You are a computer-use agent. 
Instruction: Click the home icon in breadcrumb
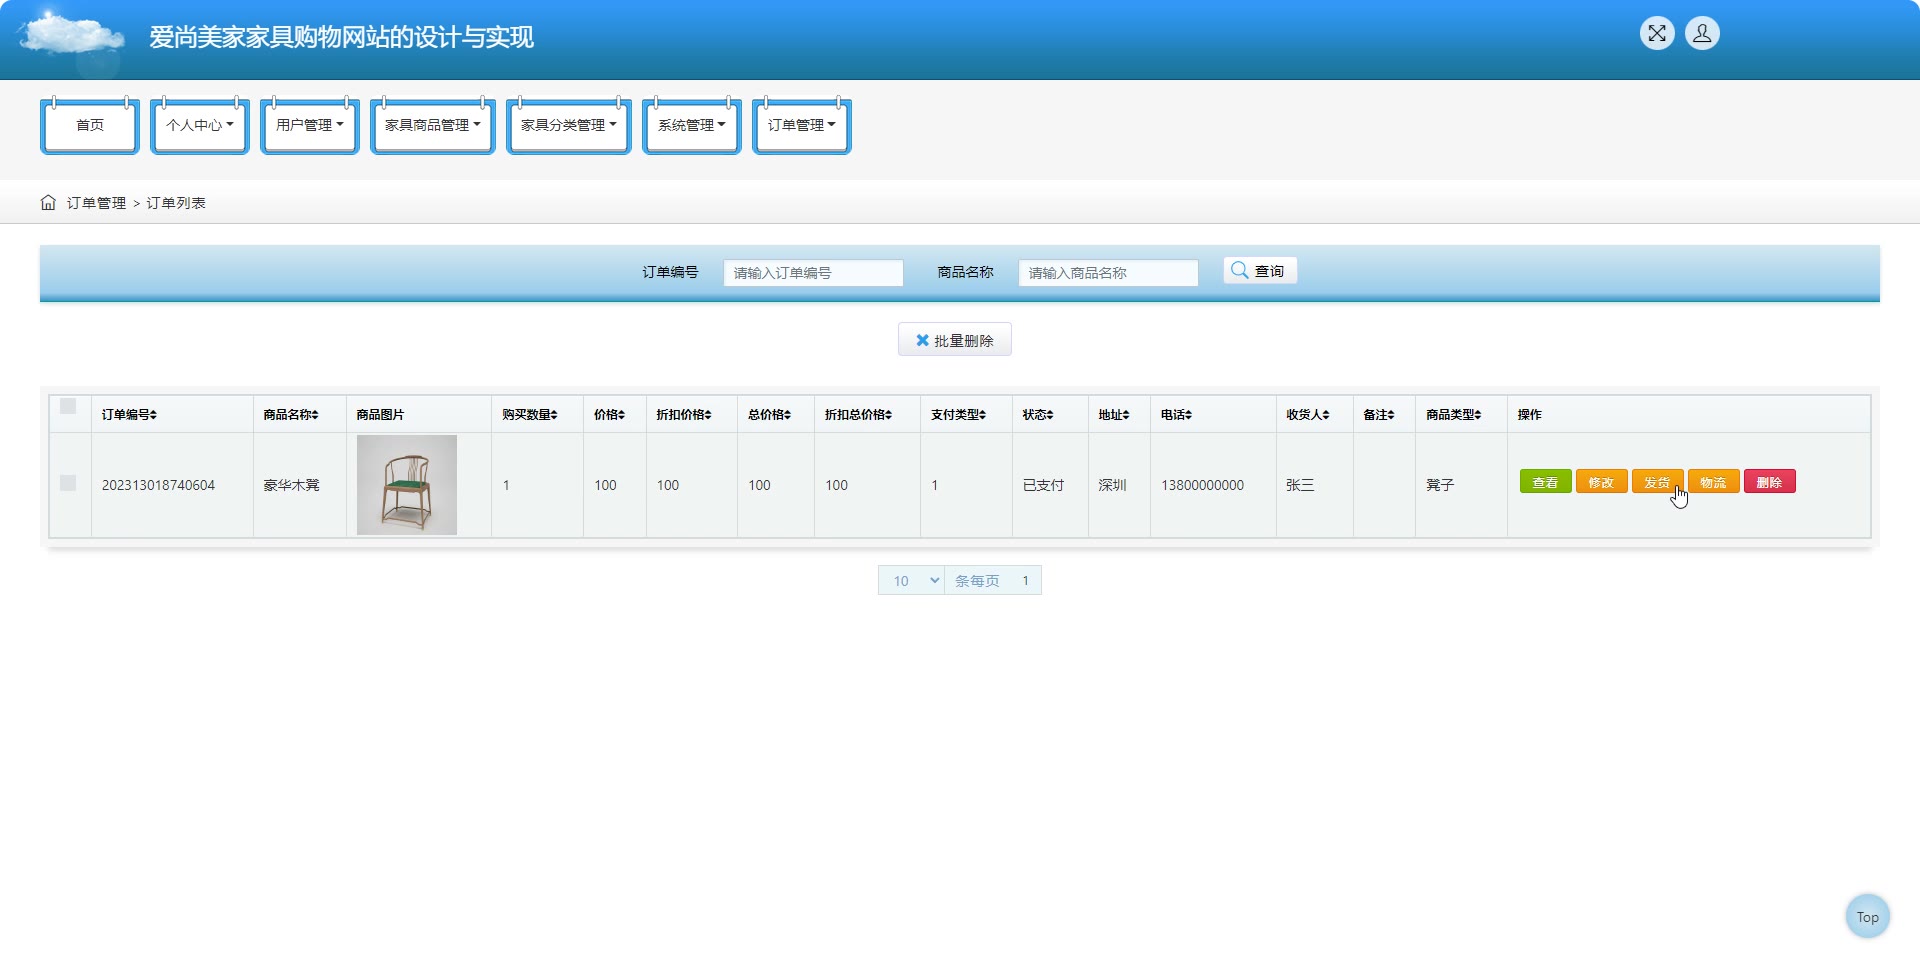pyautogui.click(x=48, y=203)
